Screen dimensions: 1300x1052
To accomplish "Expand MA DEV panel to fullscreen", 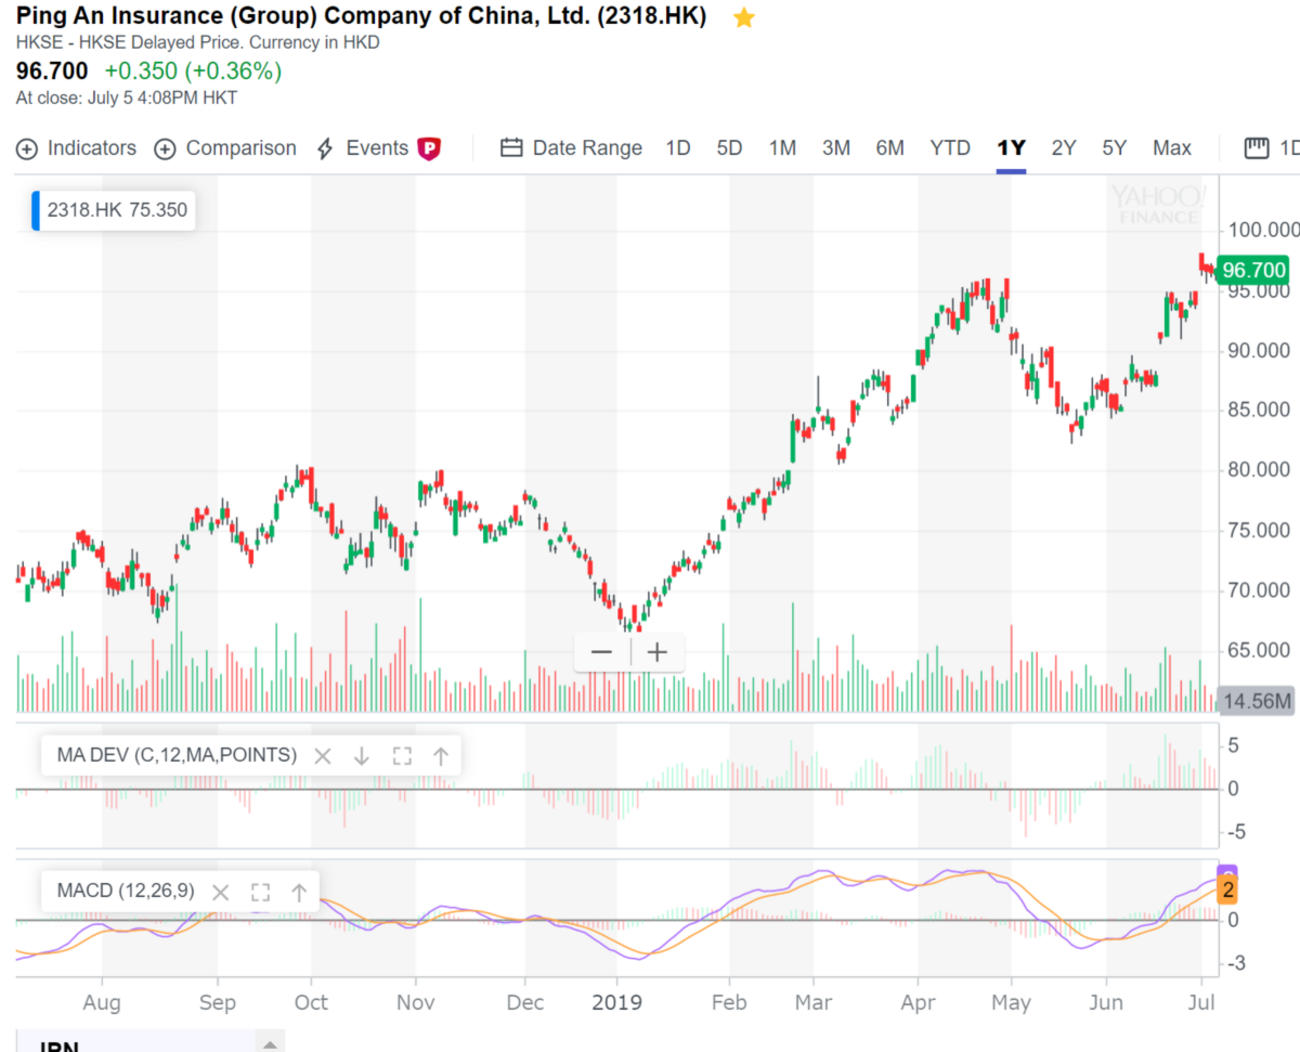I will pyautogui.click(x=402, y=756).
